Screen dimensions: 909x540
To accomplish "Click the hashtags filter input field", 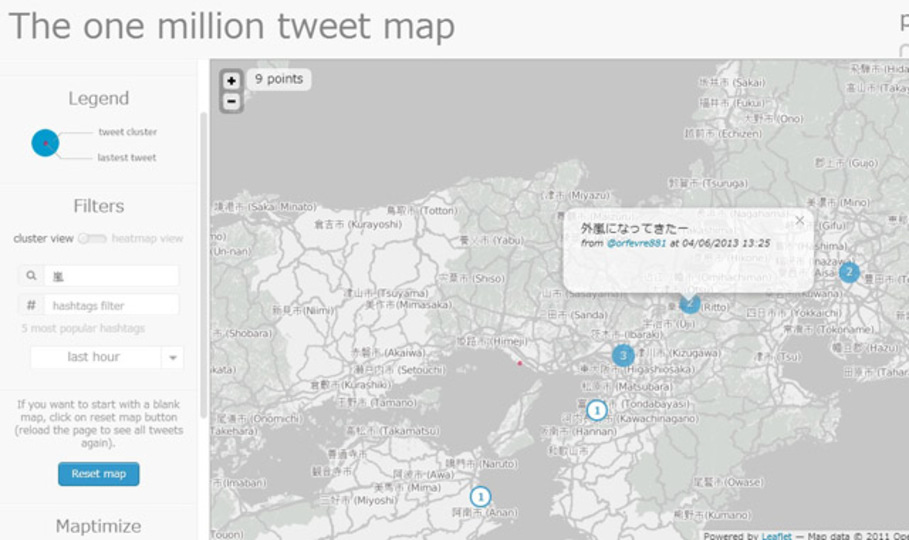I will (112, 305).
